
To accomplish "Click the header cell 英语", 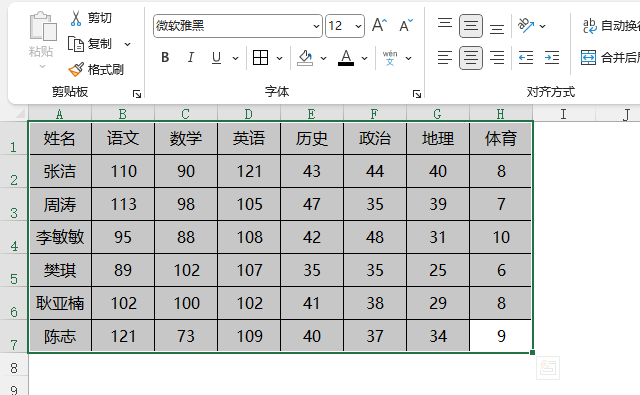I will click(249, 138).
